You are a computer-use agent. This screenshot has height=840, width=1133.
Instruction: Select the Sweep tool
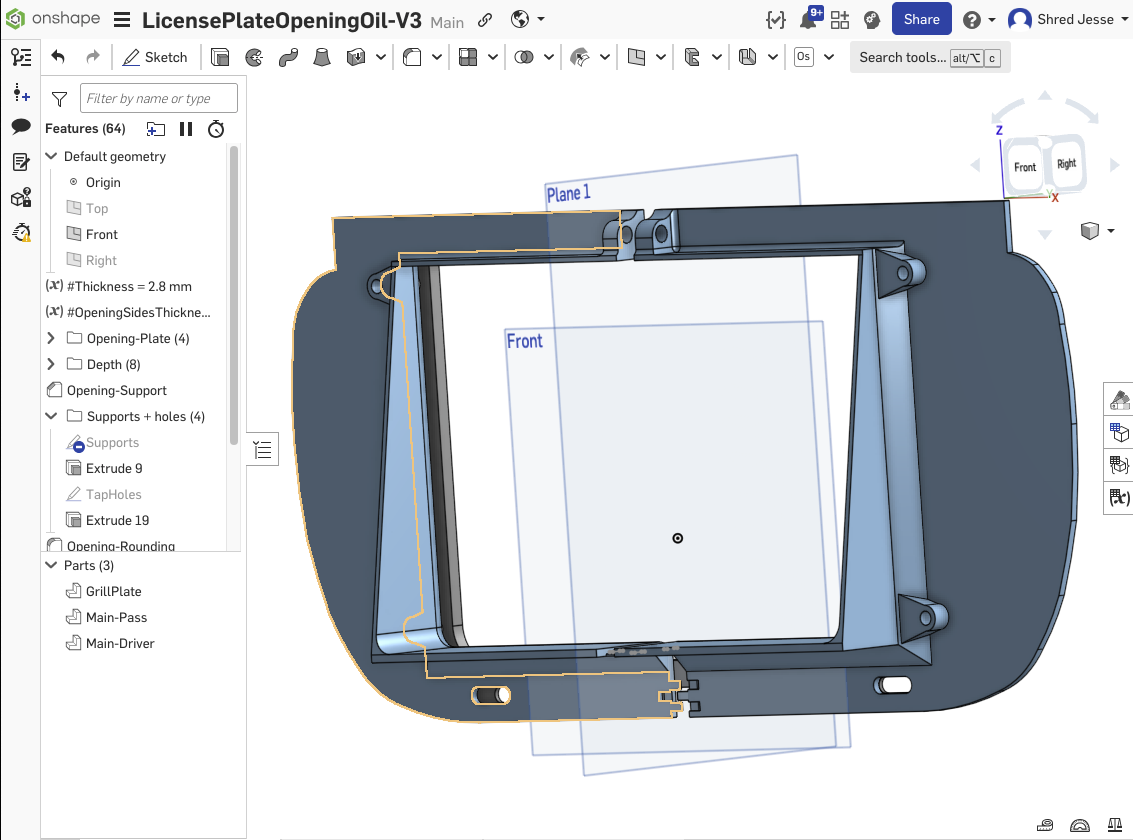click(x=288, y=58)
